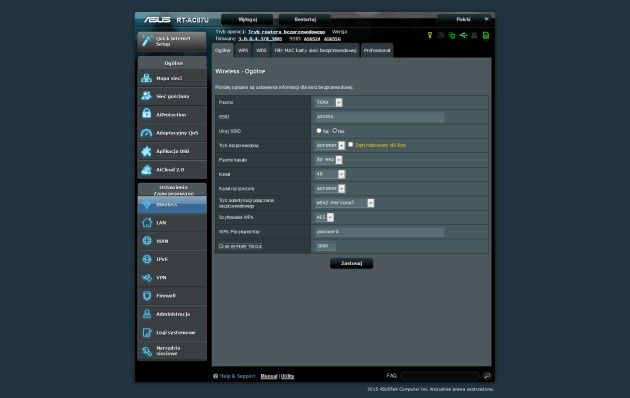
Task: Open Sieć gościnna guest network icon
Action: pos(146,96)
